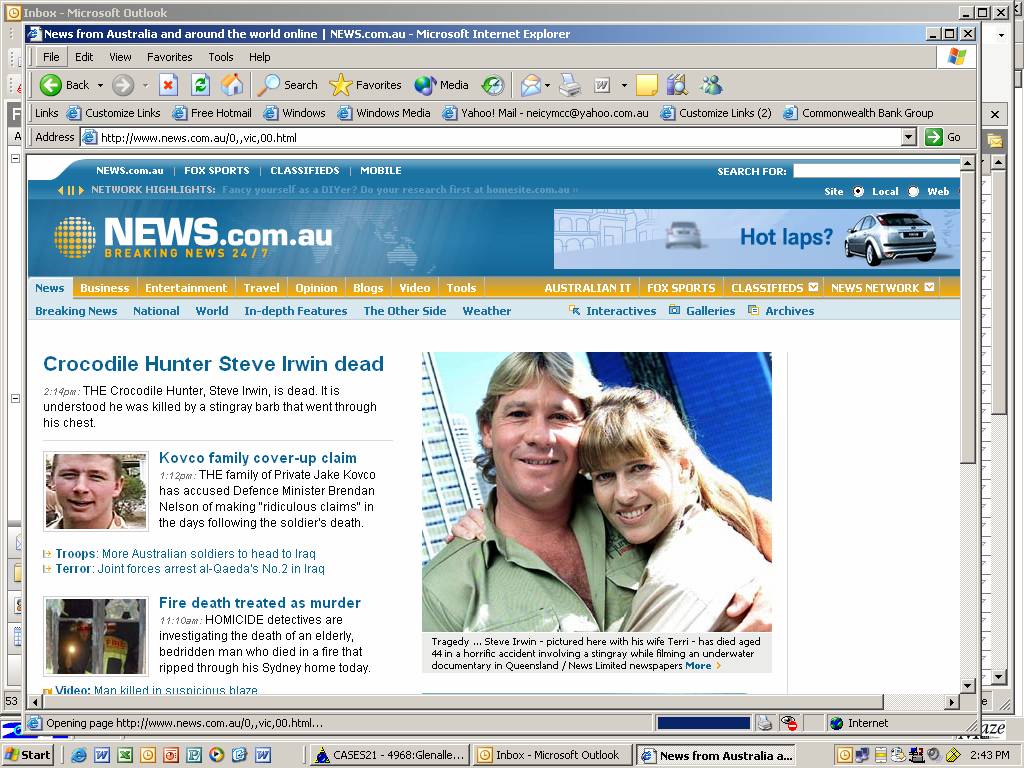Open the Entertainment tab

tap(186, 288)
